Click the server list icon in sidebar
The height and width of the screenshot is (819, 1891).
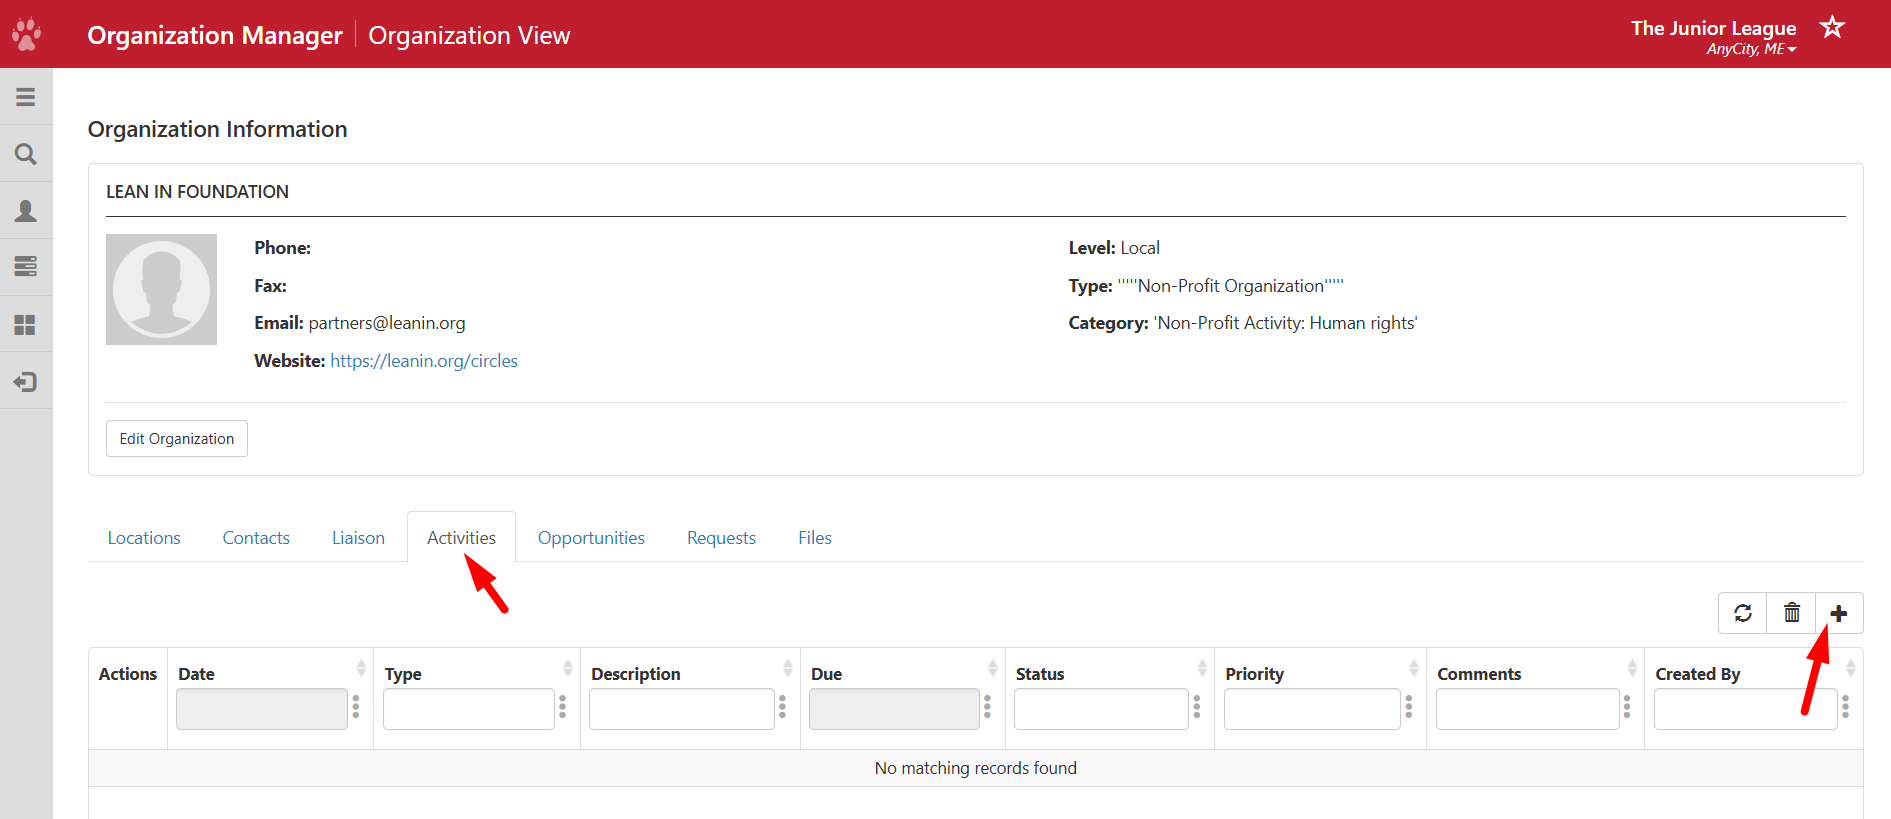26,267
